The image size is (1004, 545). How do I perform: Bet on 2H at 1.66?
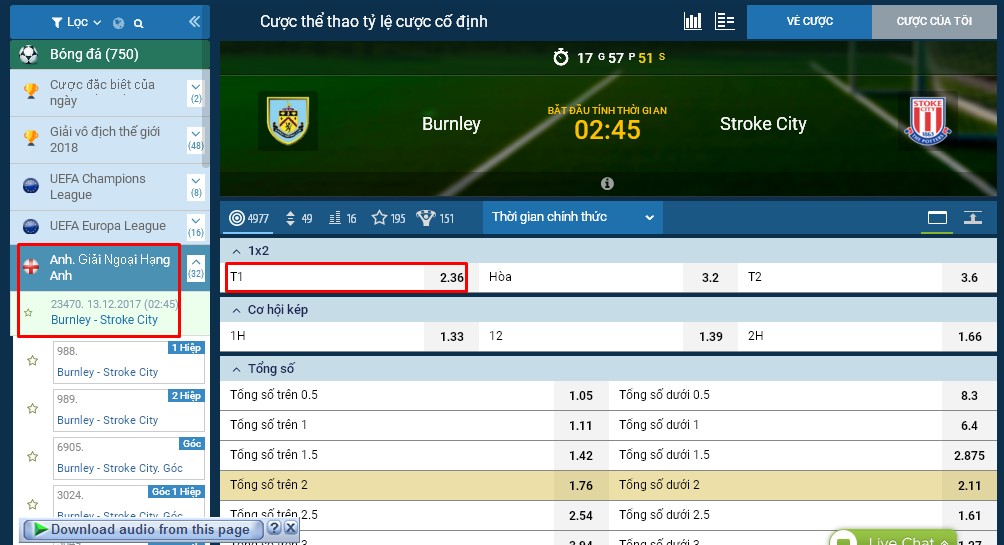(867, 336)
